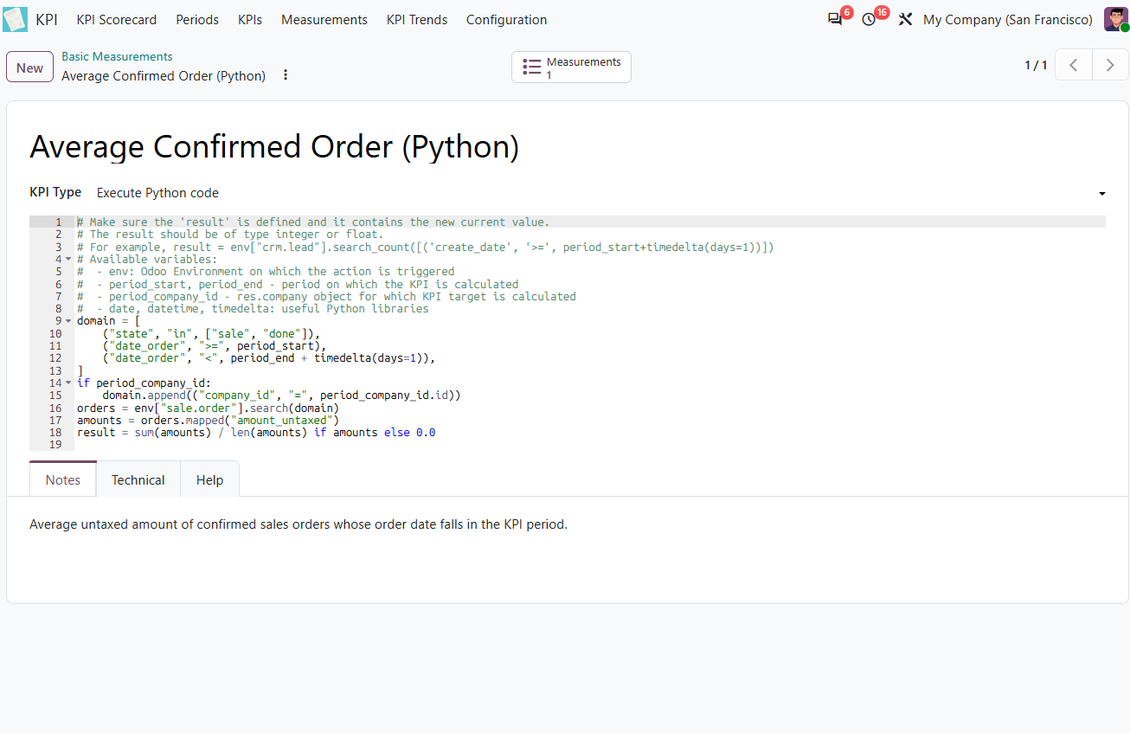
Task: Open the KPI Scorecard menu
Action: coord(117,19)
